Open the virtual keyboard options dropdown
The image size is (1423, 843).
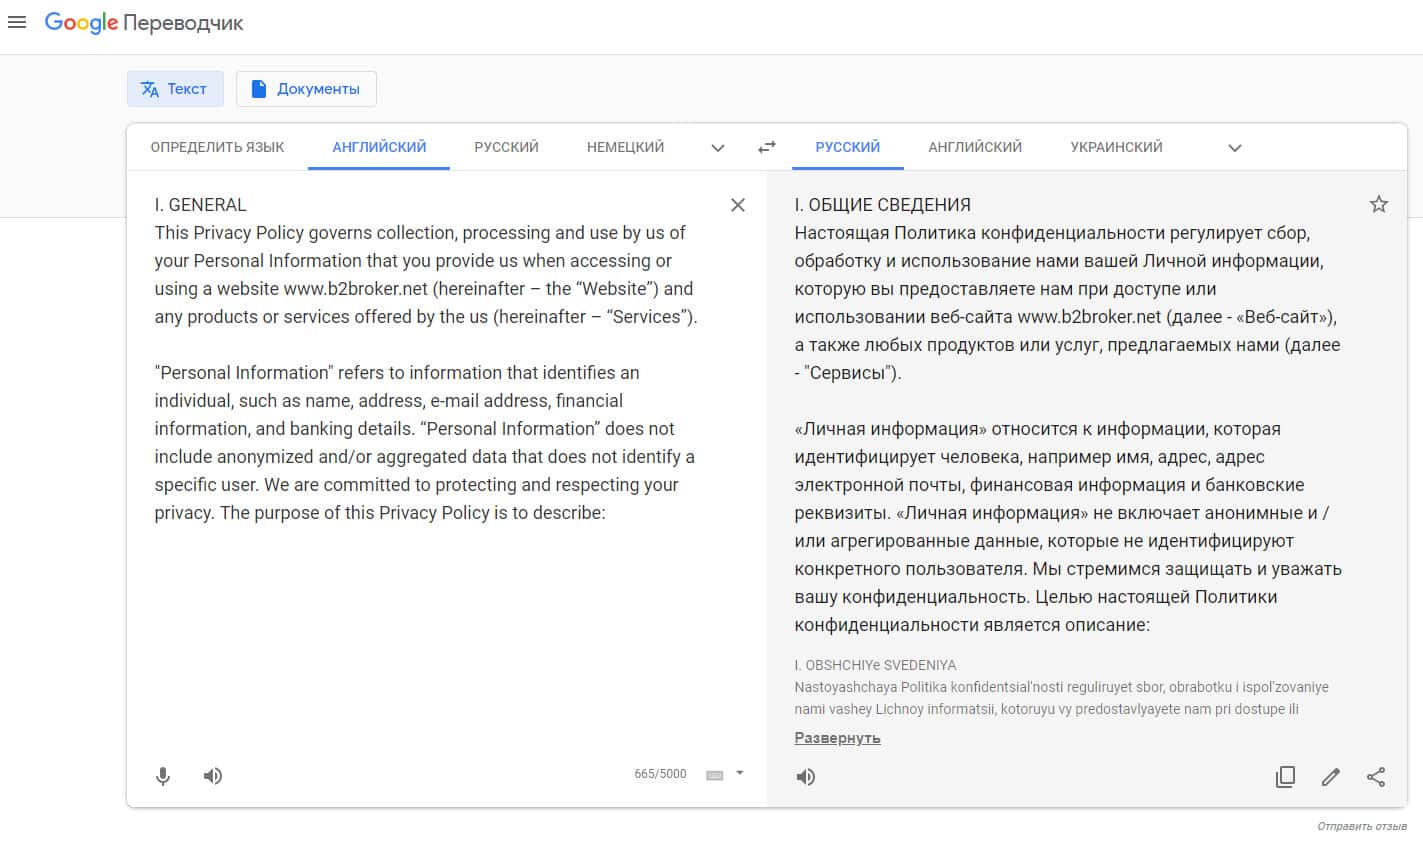tap(740, 773)
